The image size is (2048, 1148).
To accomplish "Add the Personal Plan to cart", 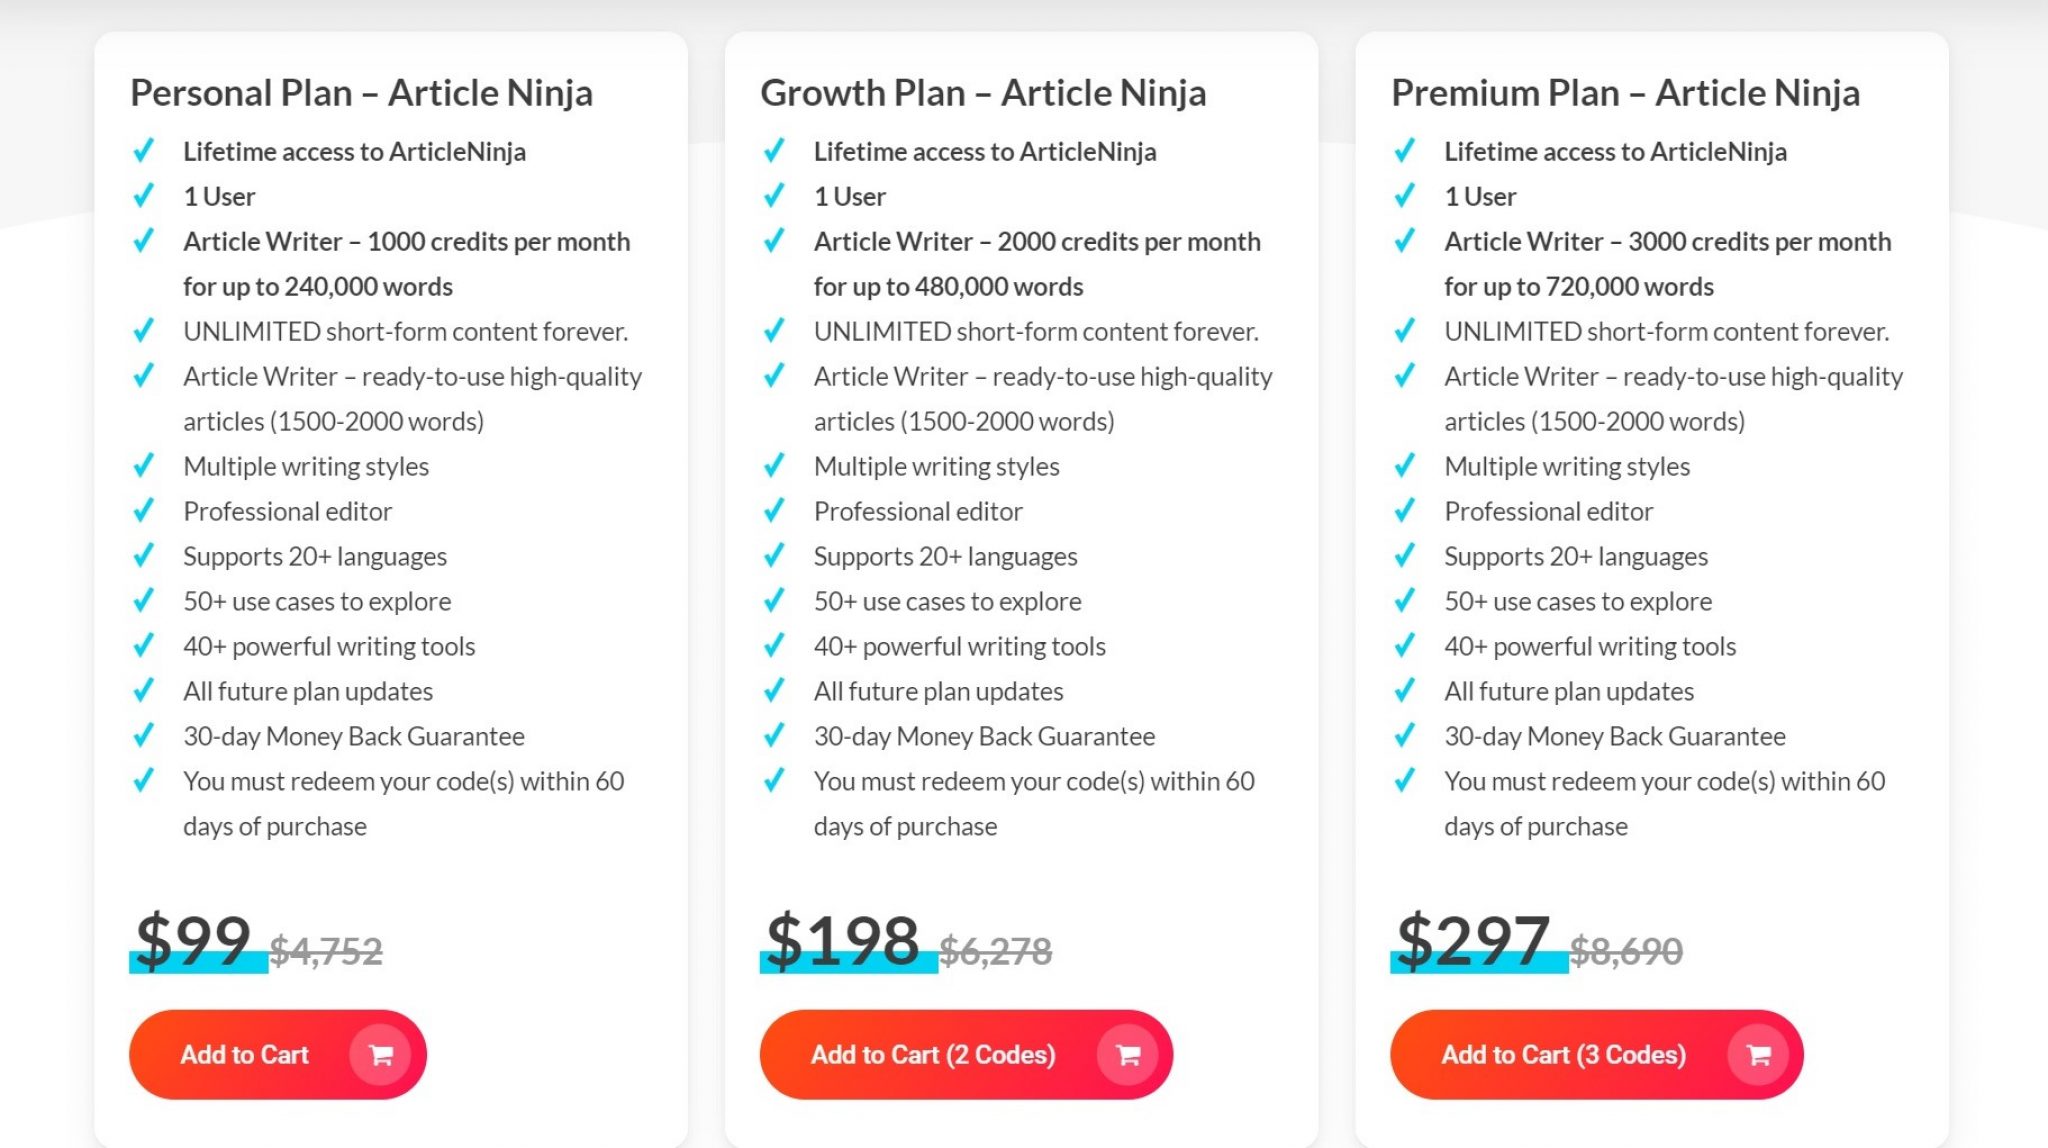I will pyautogui.click(x=278, y=1054).
